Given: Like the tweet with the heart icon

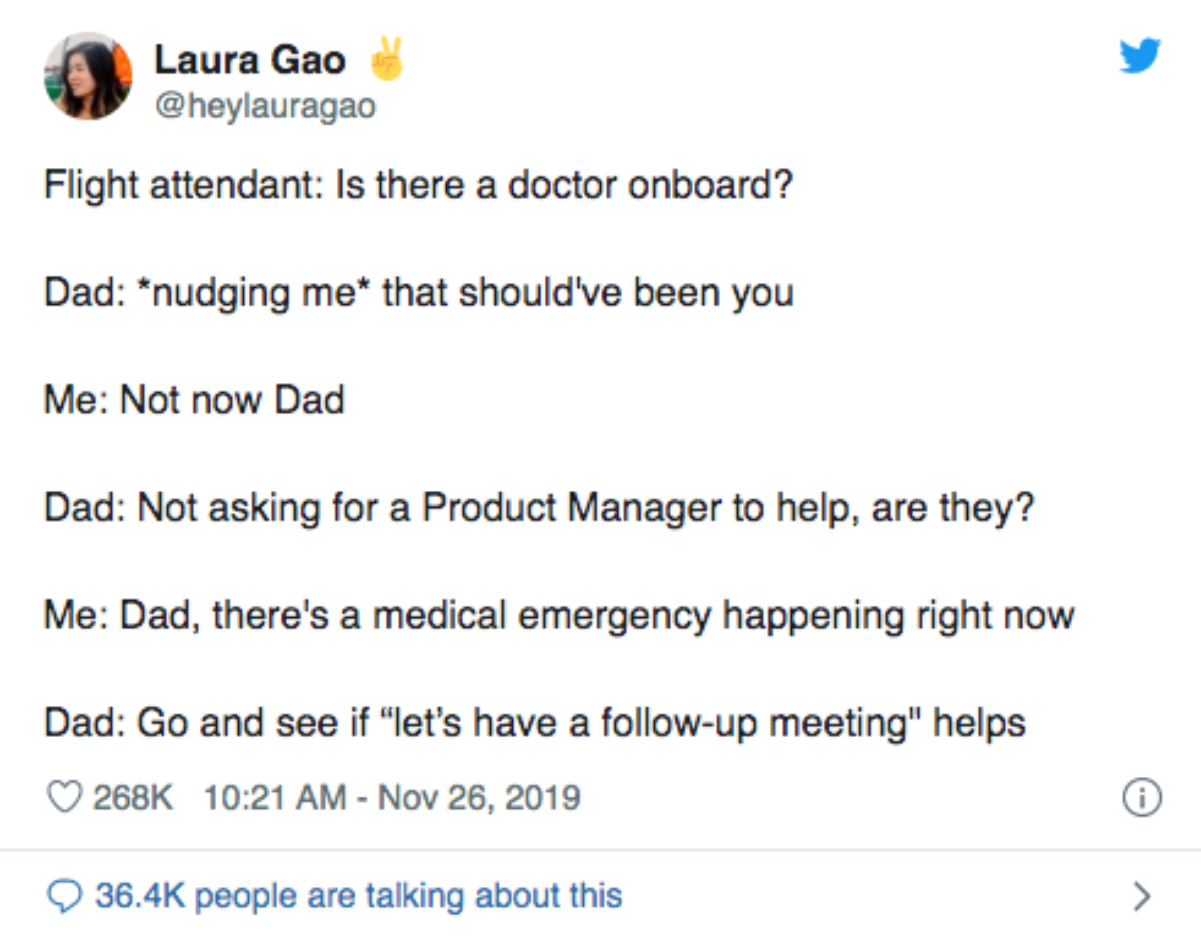Looking at the screenshot, I should (64, 797).
